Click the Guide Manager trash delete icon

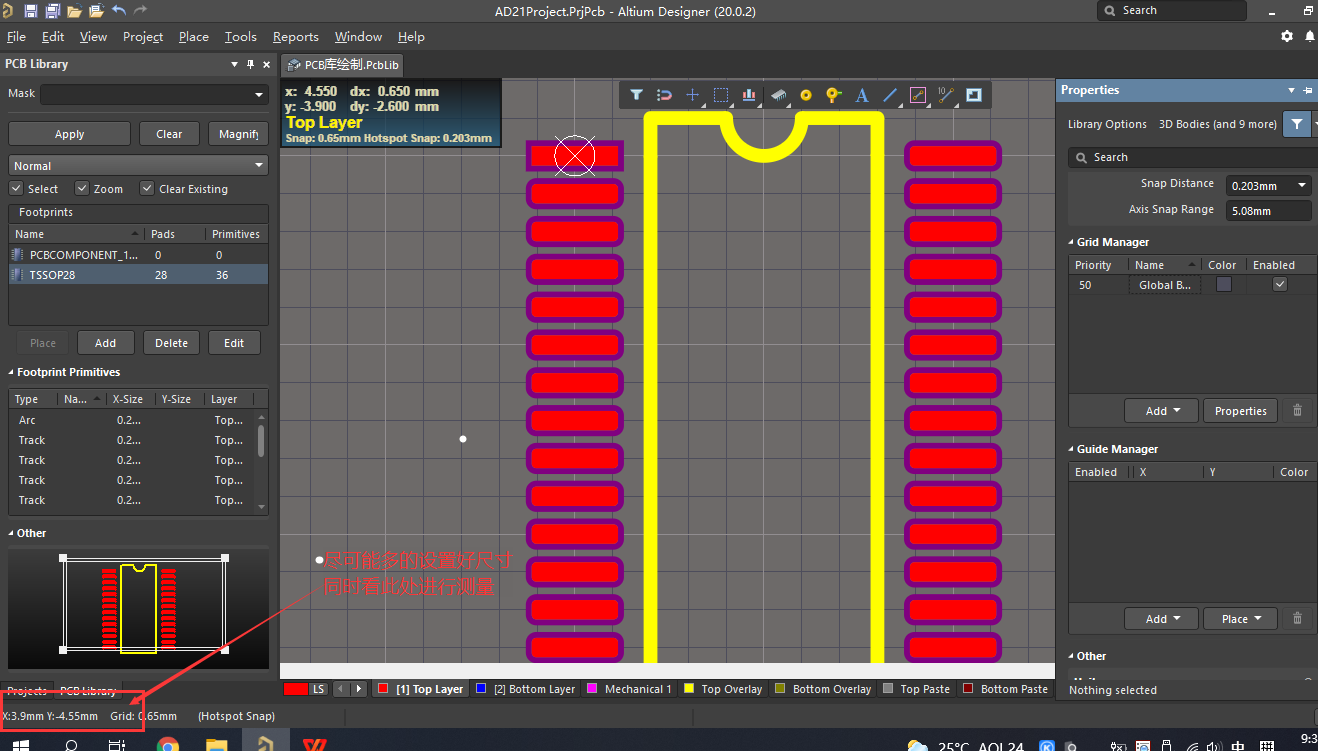[x=1298, y=618]
